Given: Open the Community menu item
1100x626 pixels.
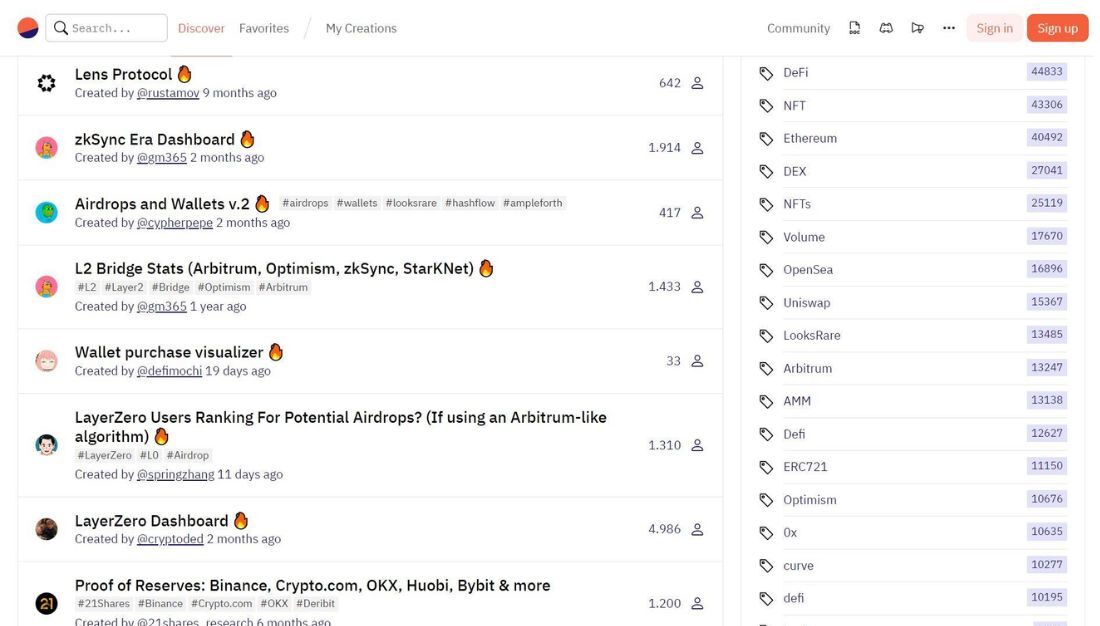Looking at the screenshot, I should (798, 28).
